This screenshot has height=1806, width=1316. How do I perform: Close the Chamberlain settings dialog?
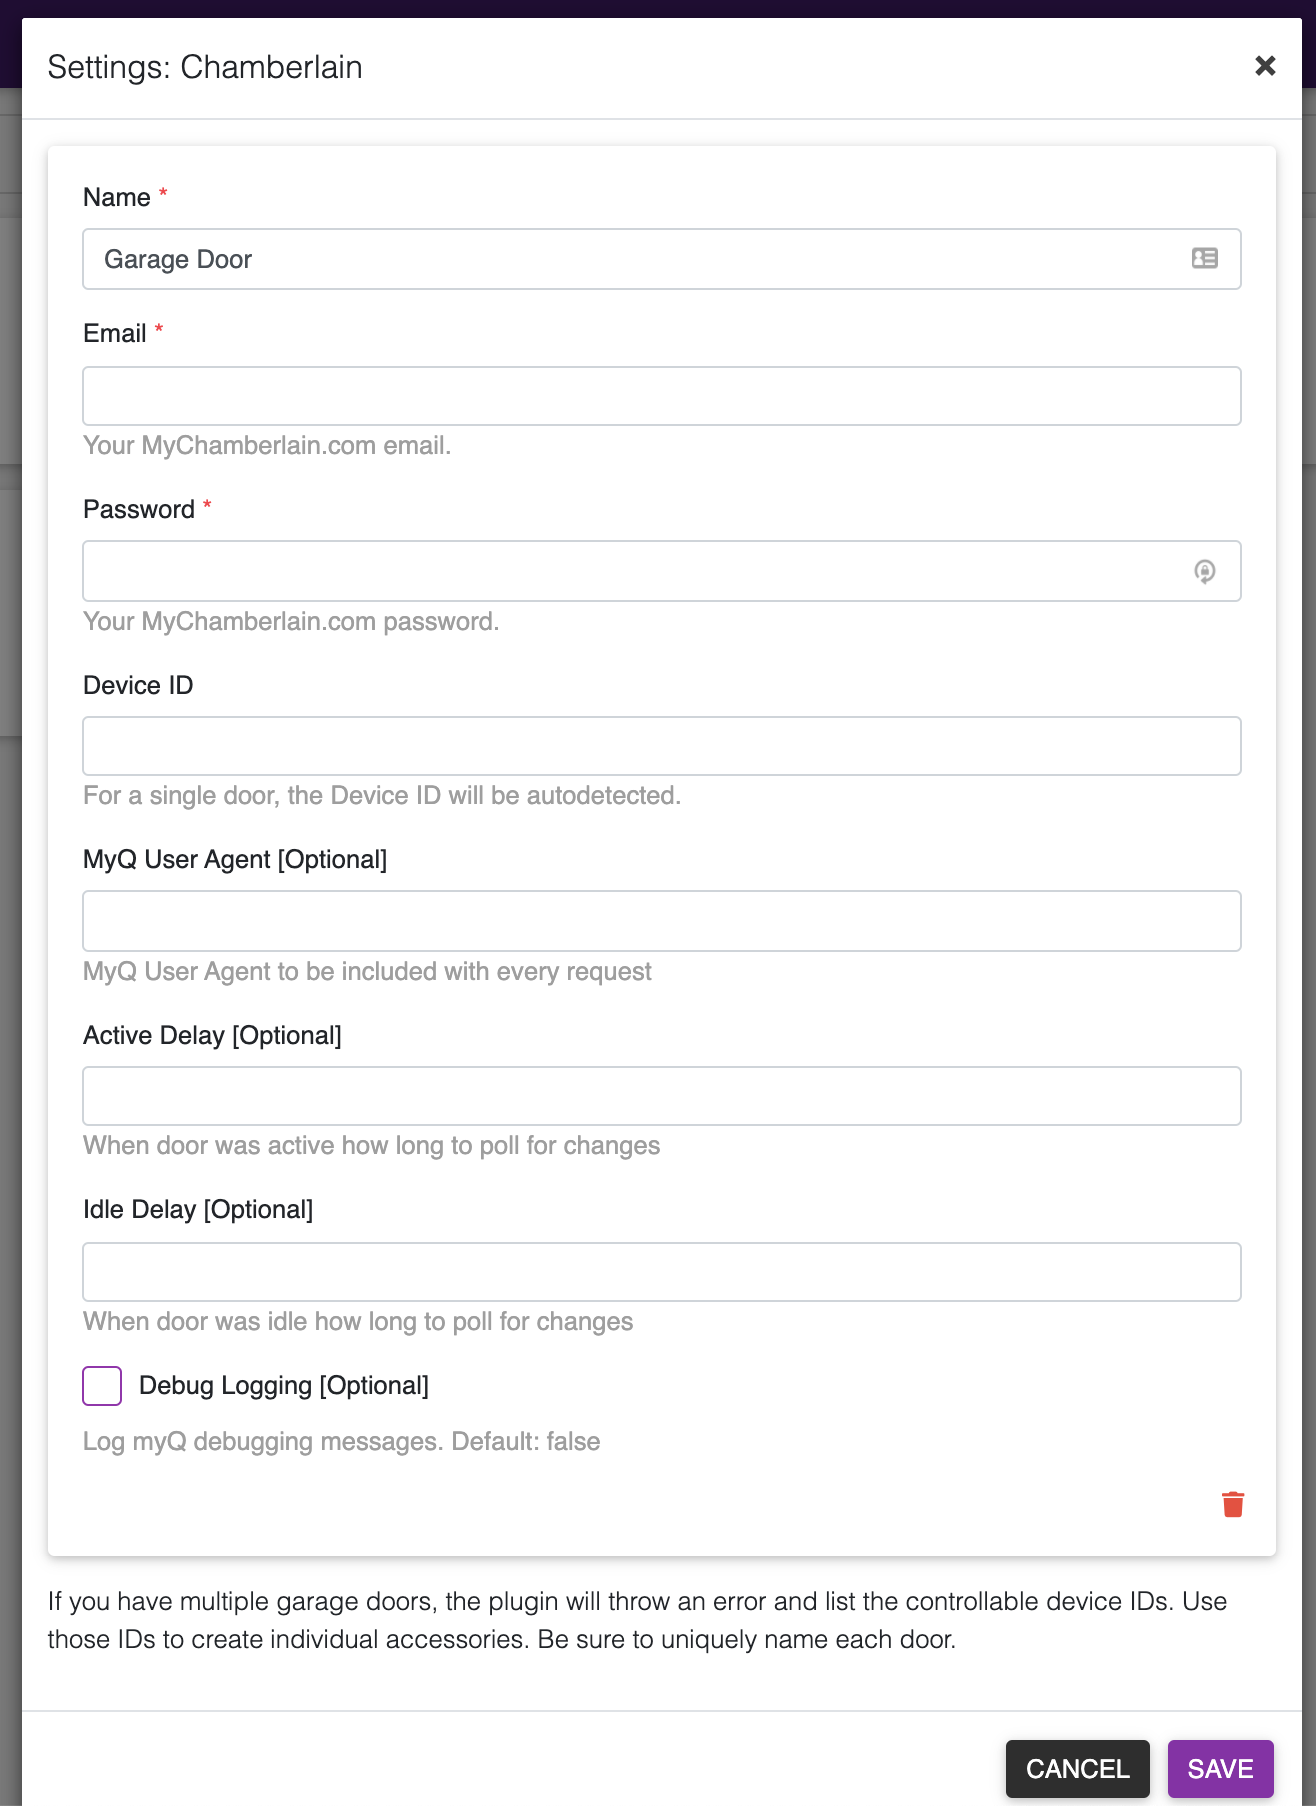[x=1264, y=66]
